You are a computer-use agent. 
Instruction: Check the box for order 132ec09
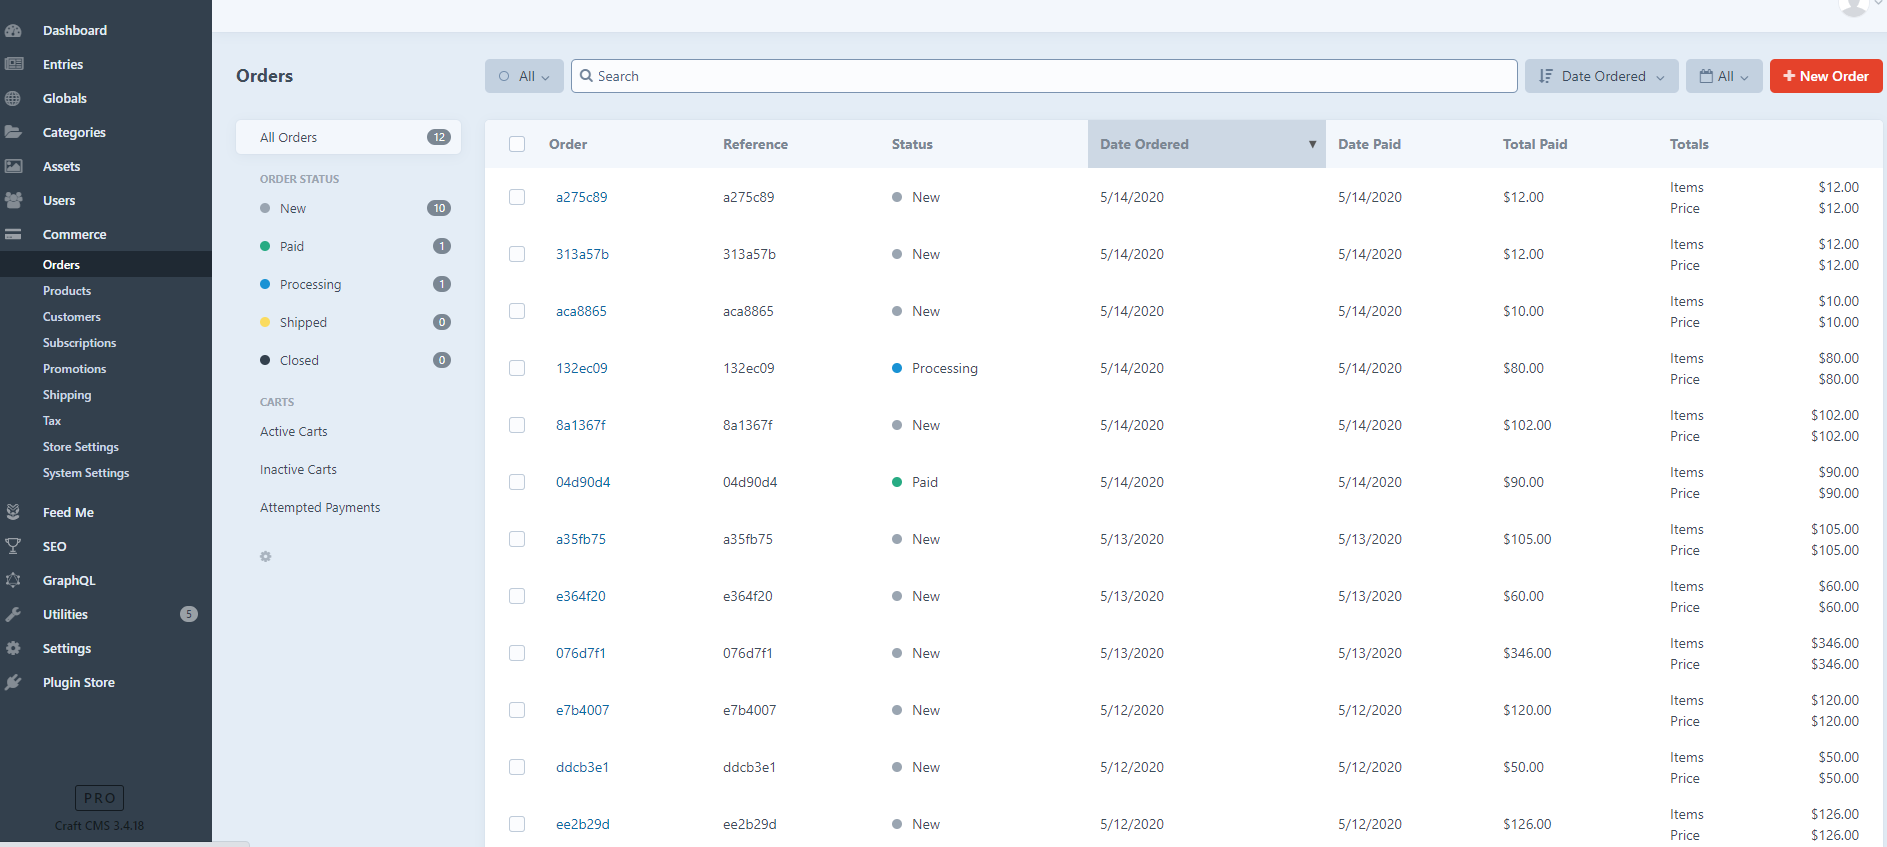click(517, 368)
